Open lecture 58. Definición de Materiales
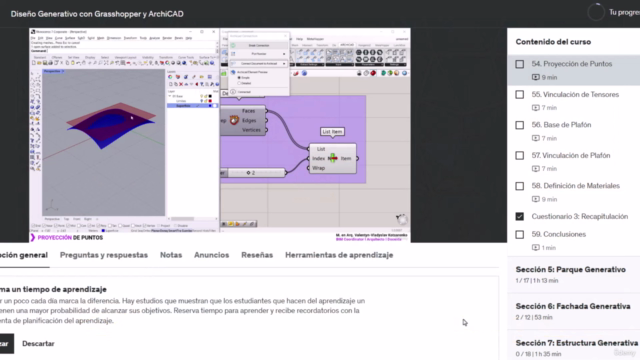This screenshot has height=360, width=640. coord(576,186)
